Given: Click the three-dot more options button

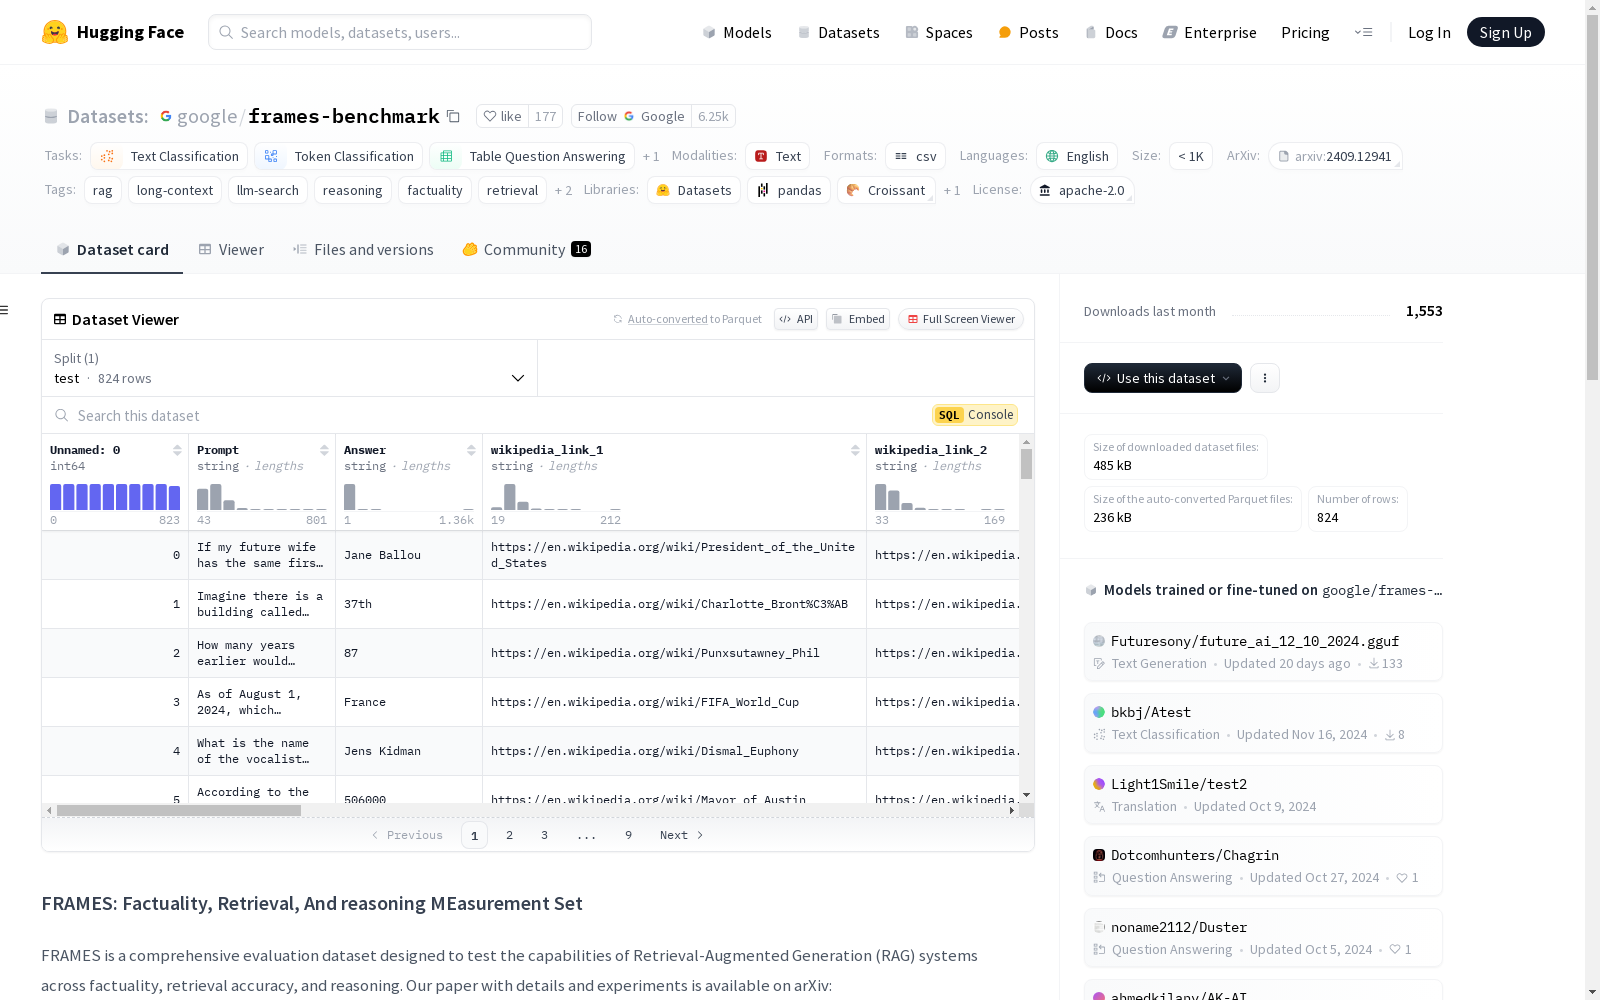Looking at the screenshot, I should 1265,378.
